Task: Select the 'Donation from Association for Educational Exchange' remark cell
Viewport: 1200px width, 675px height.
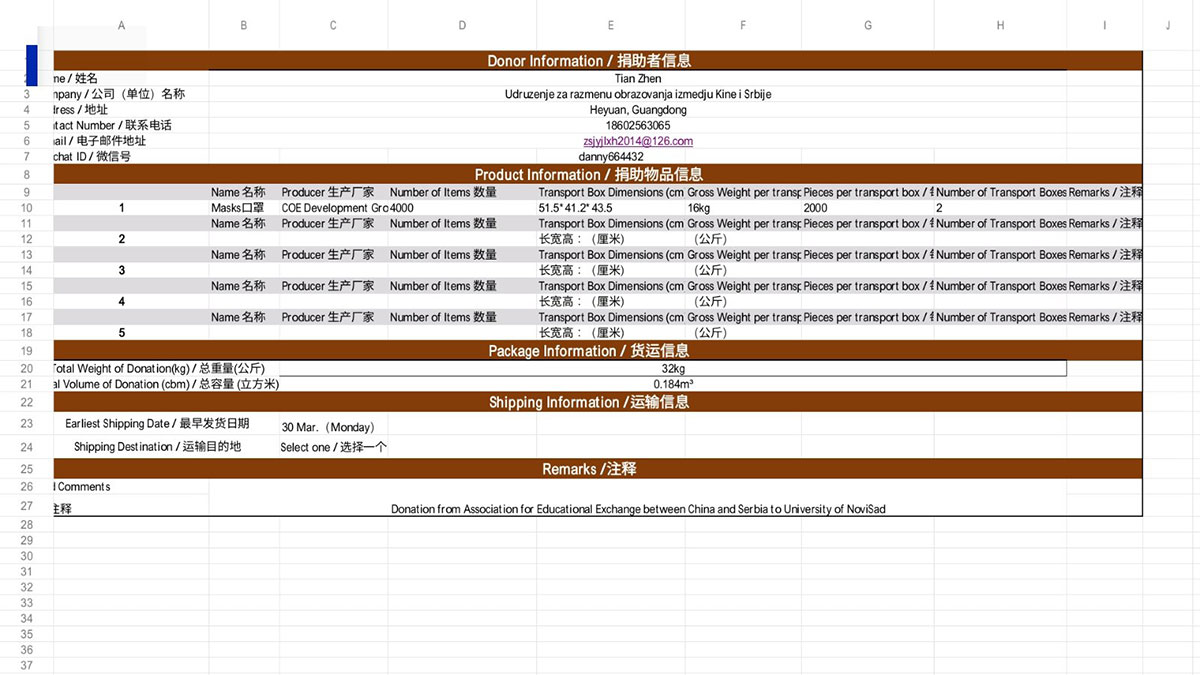Action: (638, 509)
